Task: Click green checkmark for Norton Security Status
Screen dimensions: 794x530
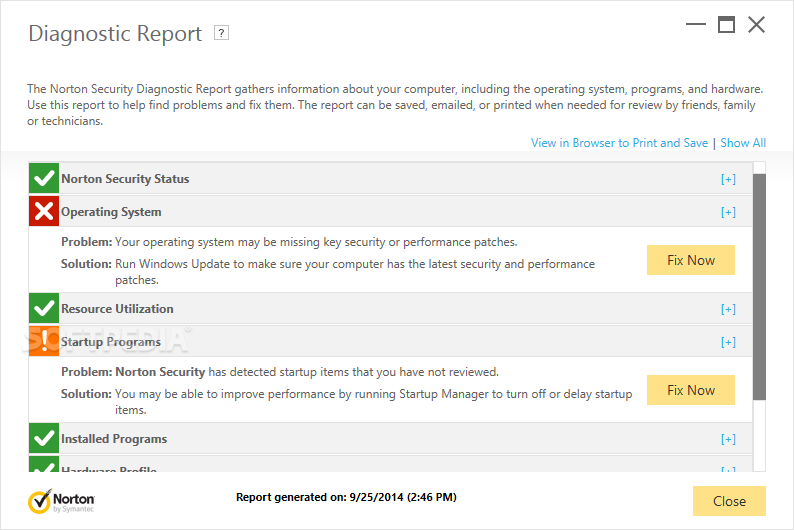Action: (x=44, y=178)
